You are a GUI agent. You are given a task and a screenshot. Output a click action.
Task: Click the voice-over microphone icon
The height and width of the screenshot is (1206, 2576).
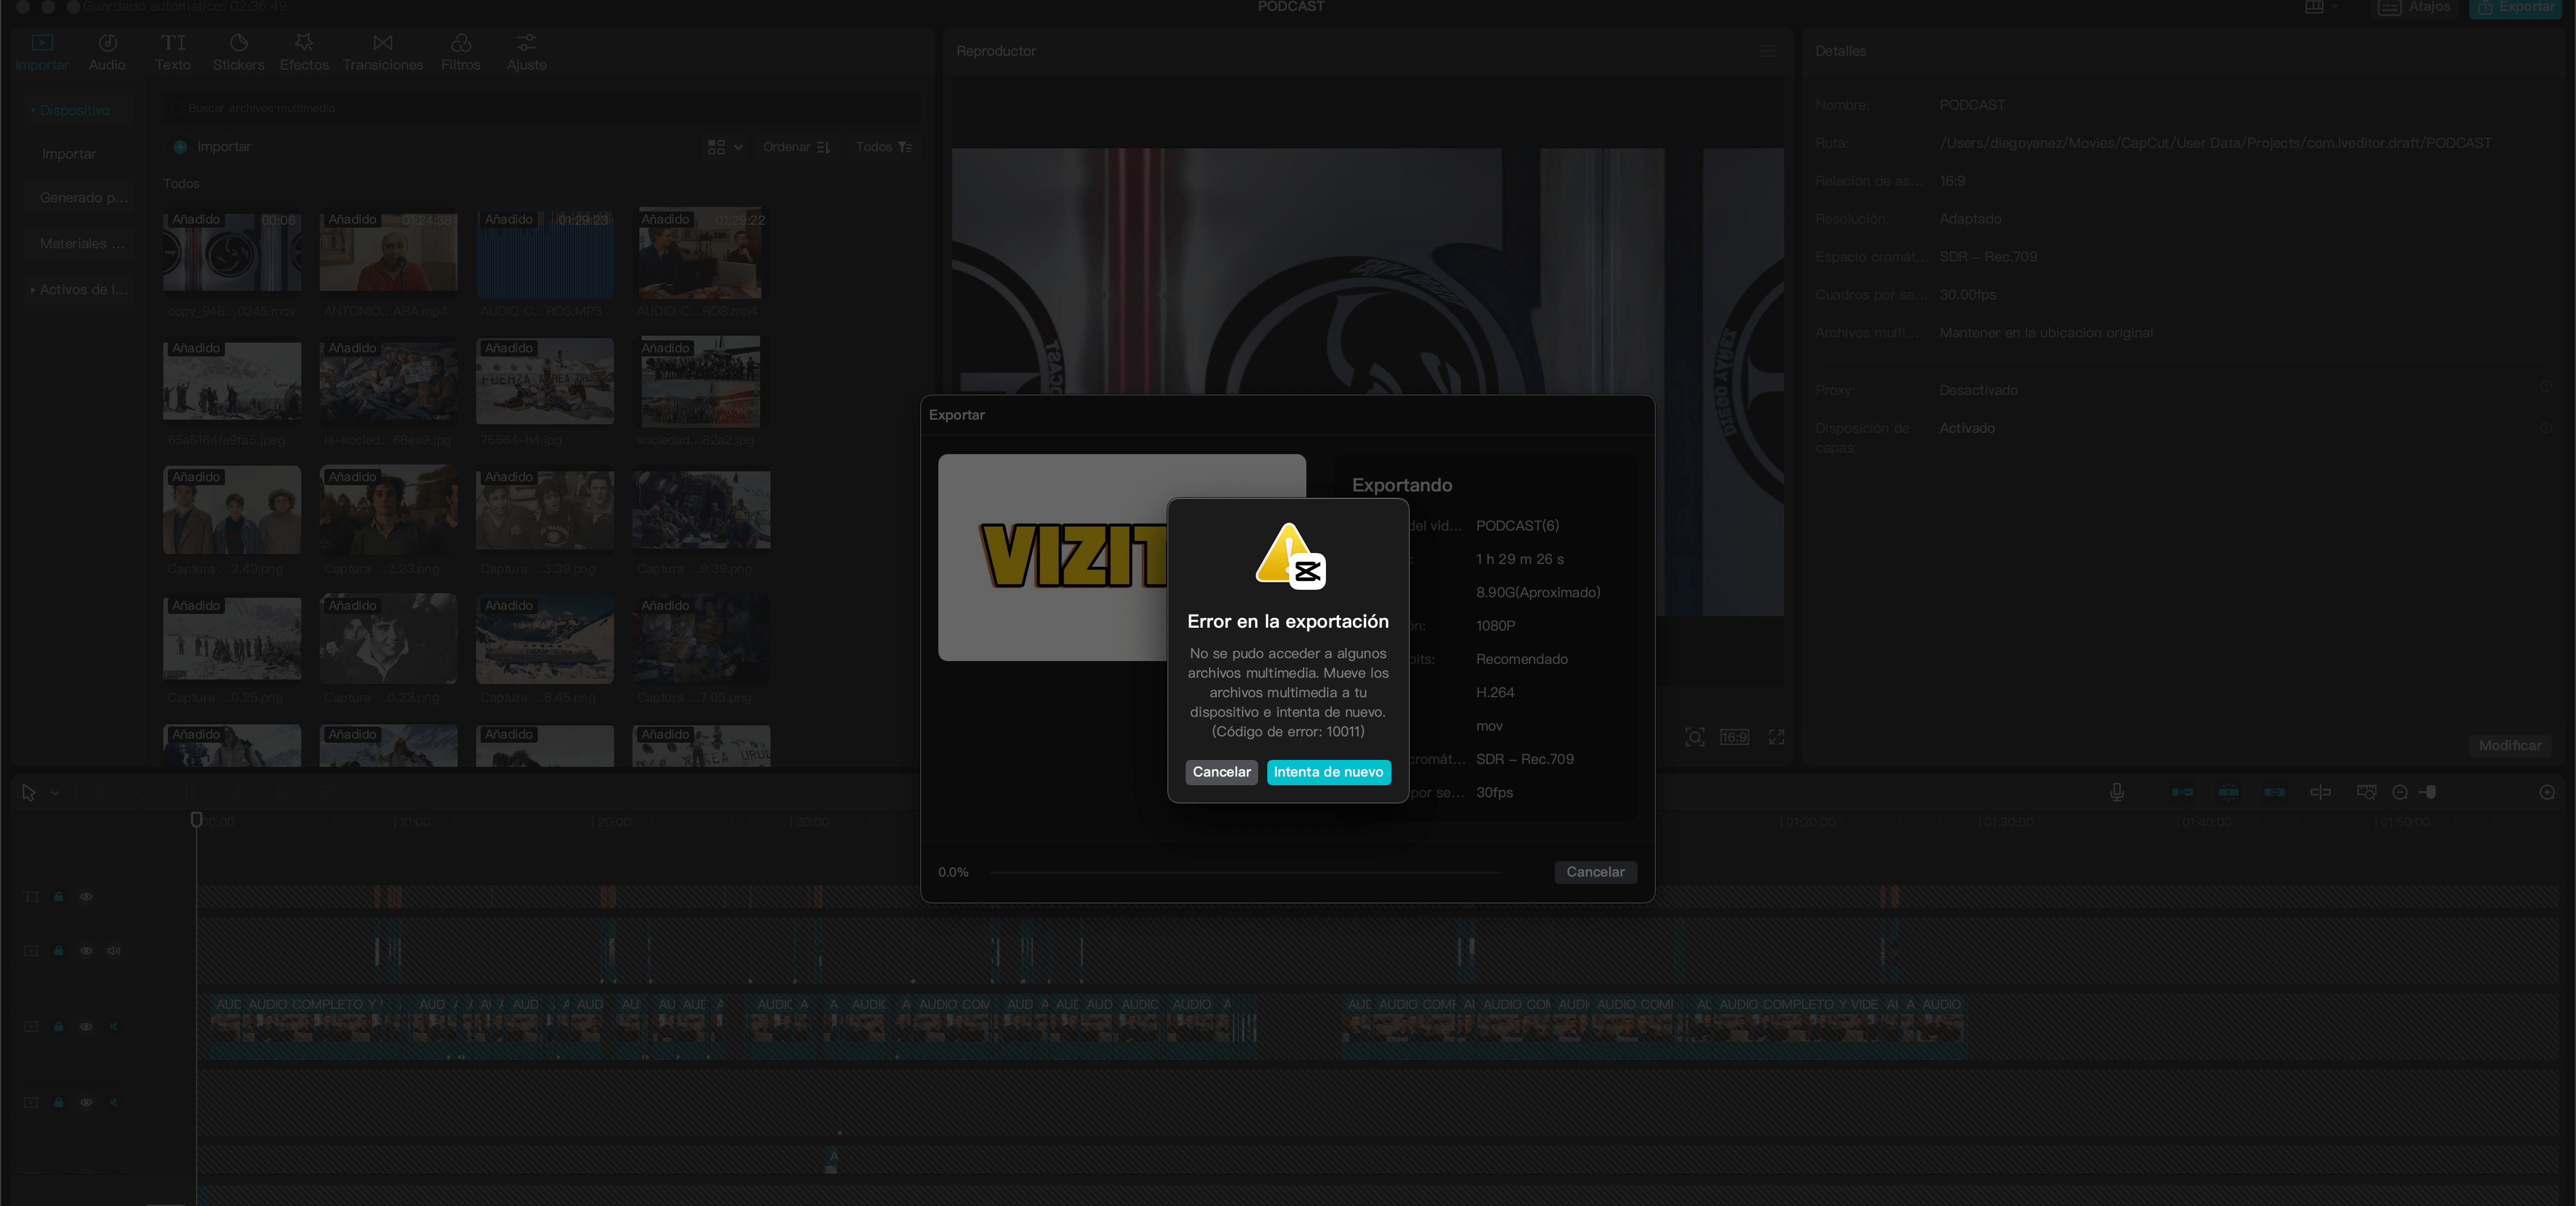(2117, 792)
